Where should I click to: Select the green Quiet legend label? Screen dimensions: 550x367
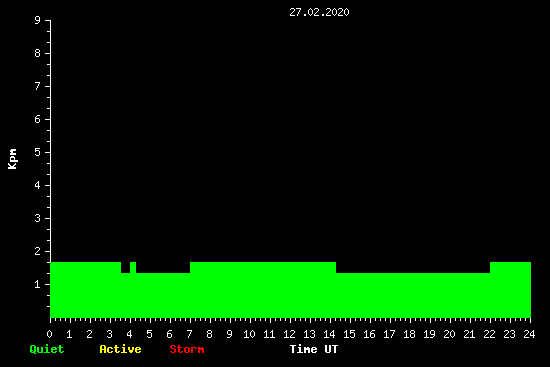47,349
